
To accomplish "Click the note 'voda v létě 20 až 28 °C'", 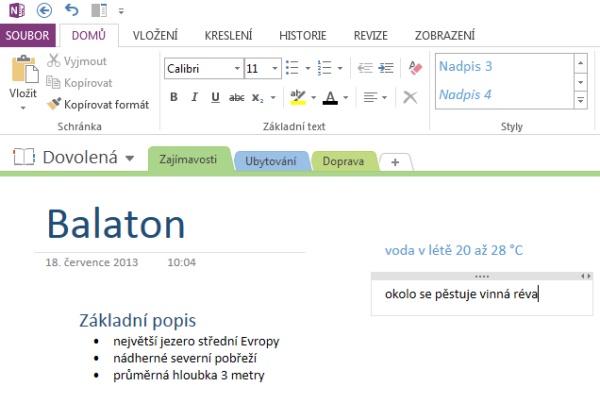I will [x=454, y=251].
